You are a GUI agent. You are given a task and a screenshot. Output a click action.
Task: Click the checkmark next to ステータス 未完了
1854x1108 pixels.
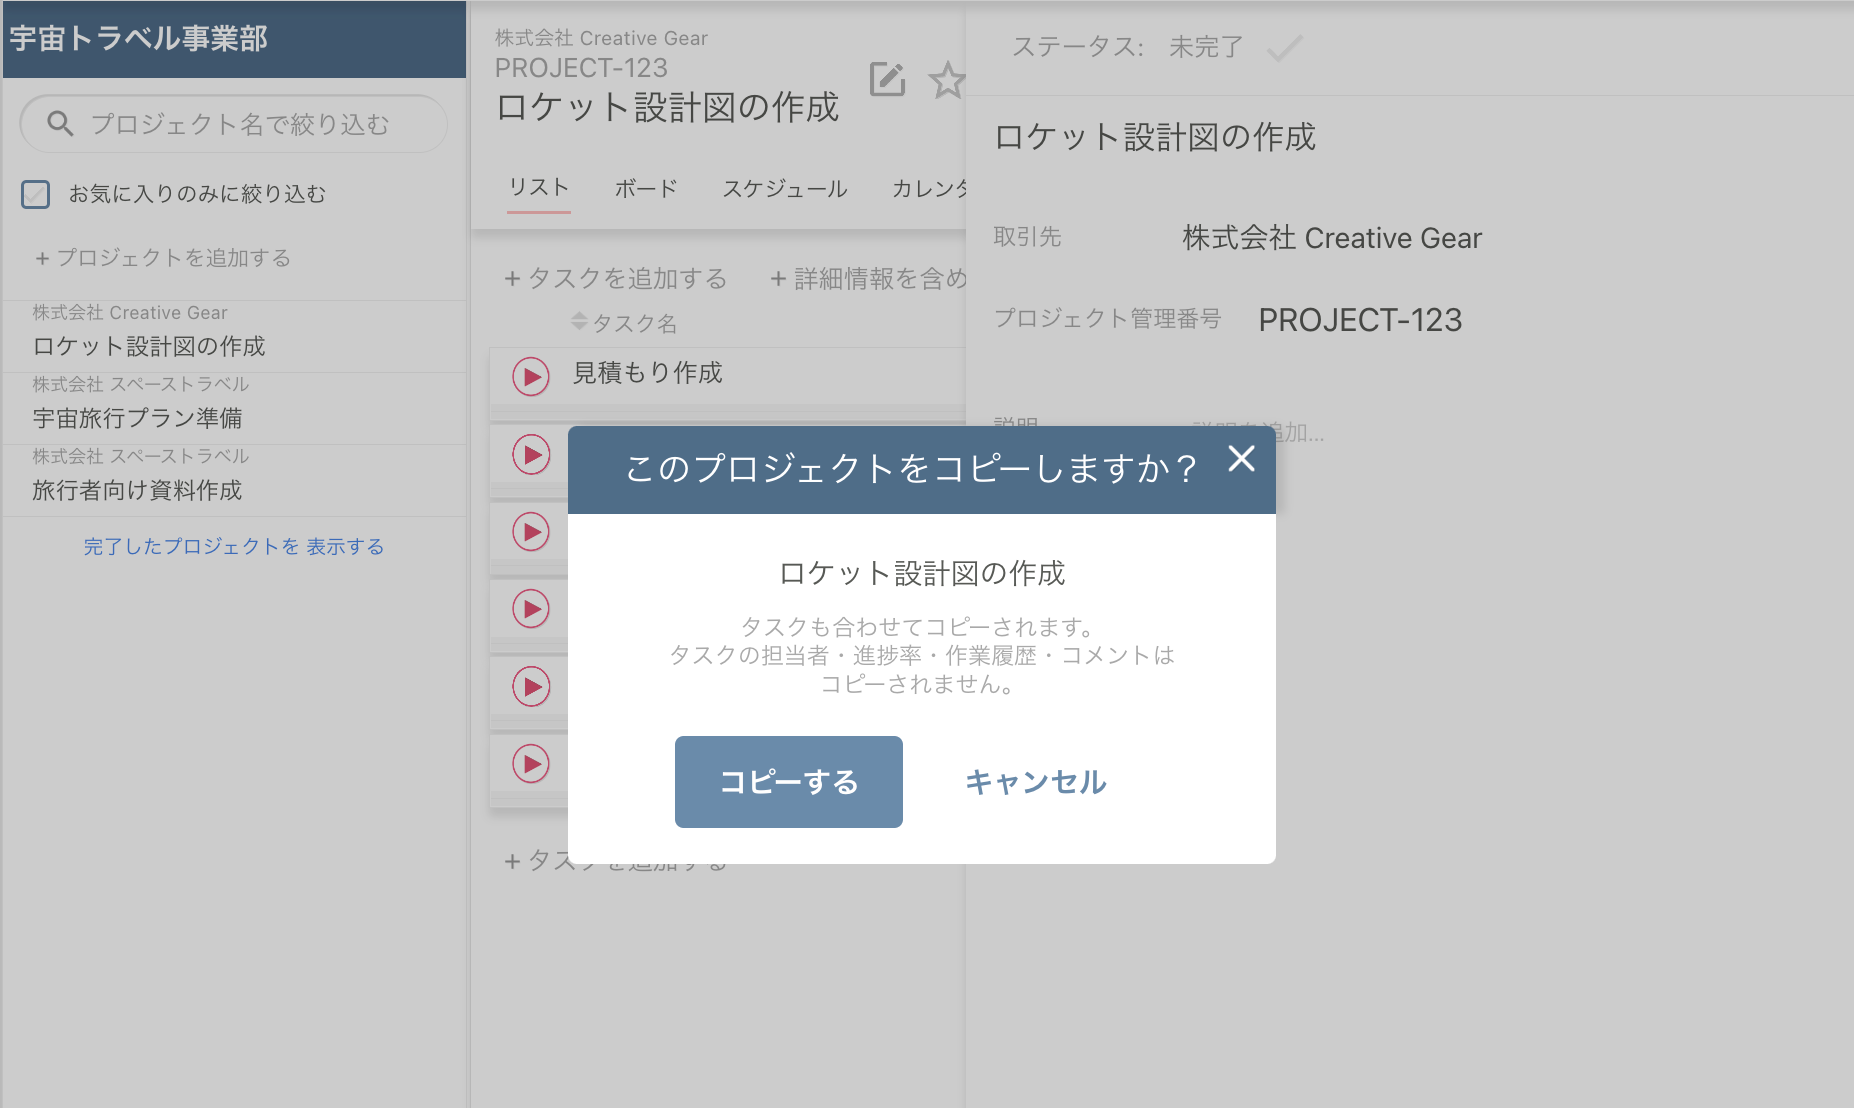point(1286,47)
